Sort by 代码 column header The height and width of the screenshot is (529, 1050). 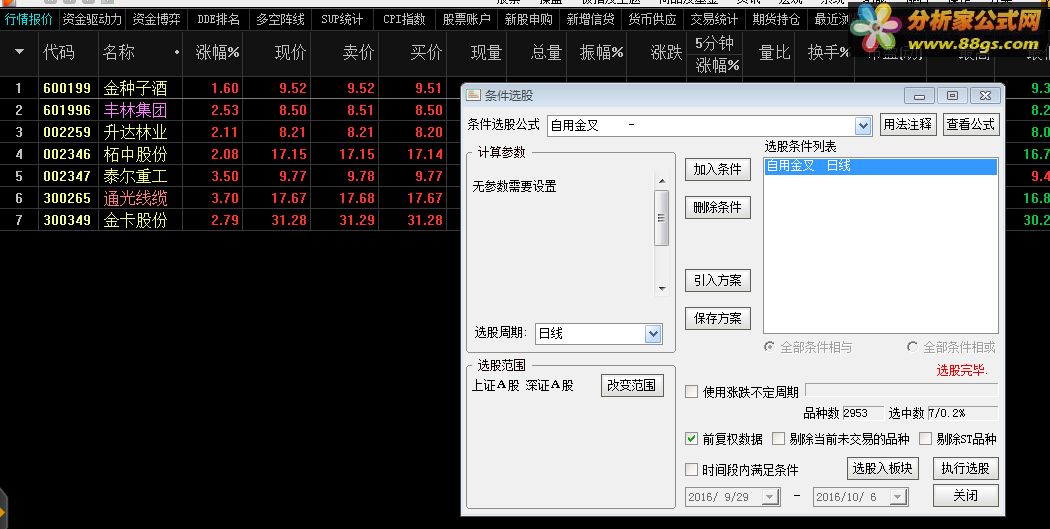pos(59,52)
